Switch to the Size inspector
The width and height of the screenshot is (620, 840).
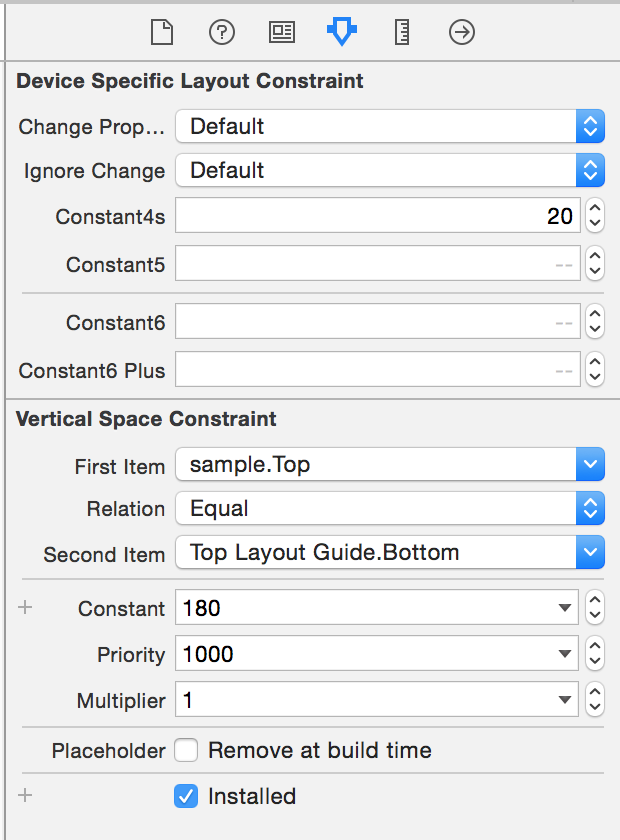point(403,33)
